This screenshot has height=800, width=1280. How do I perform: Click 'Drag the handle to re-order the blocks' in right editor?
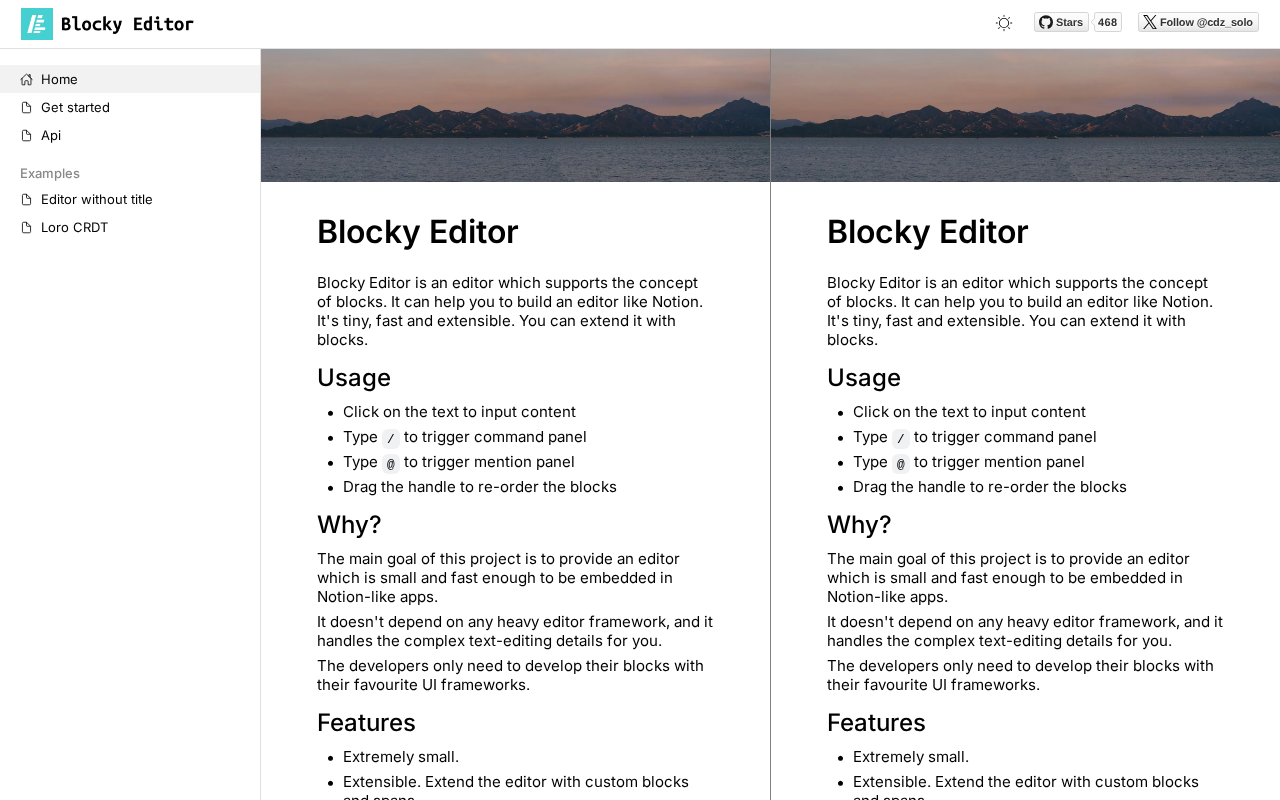pyautogui.click(x=990, y=487)
